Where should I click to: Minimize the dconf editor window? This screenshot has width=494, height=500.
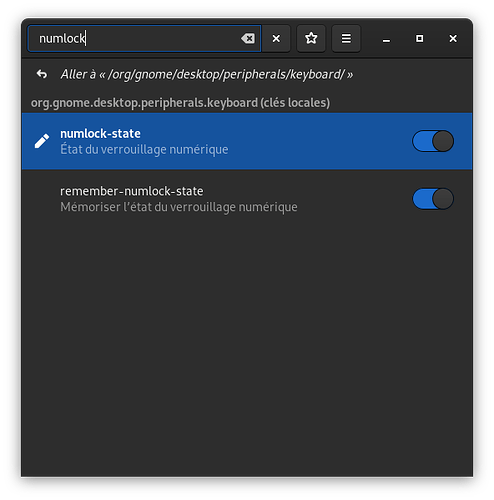coord(386,39)
